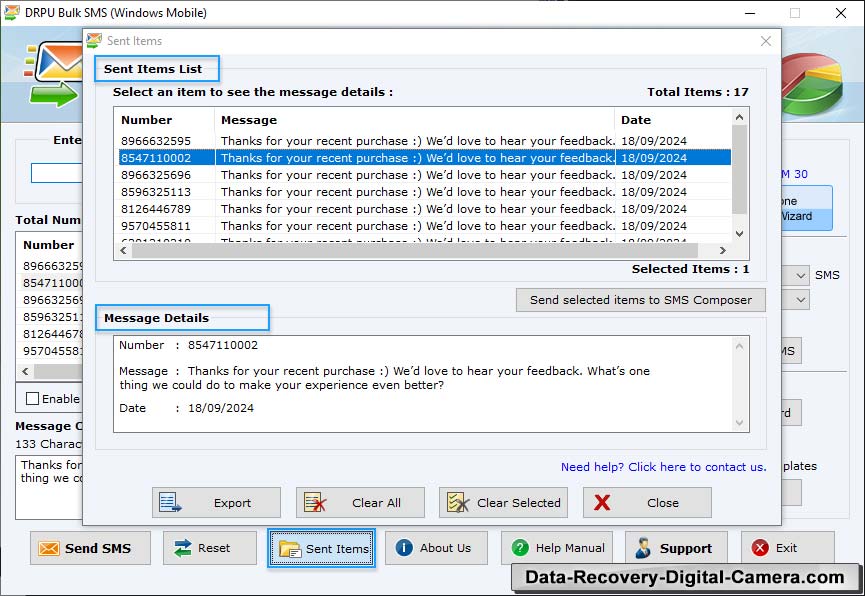Click the red Exit icon

[x=760, y=547]
